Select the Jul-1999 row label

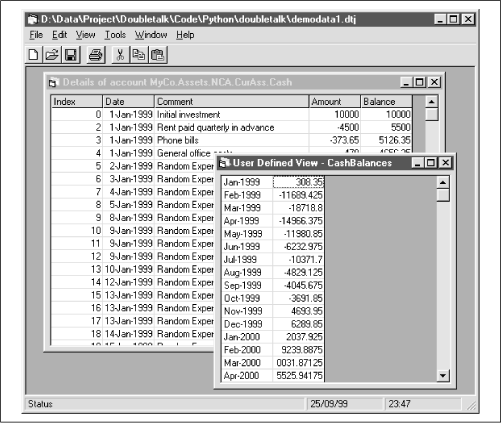[x=247, y=260]
